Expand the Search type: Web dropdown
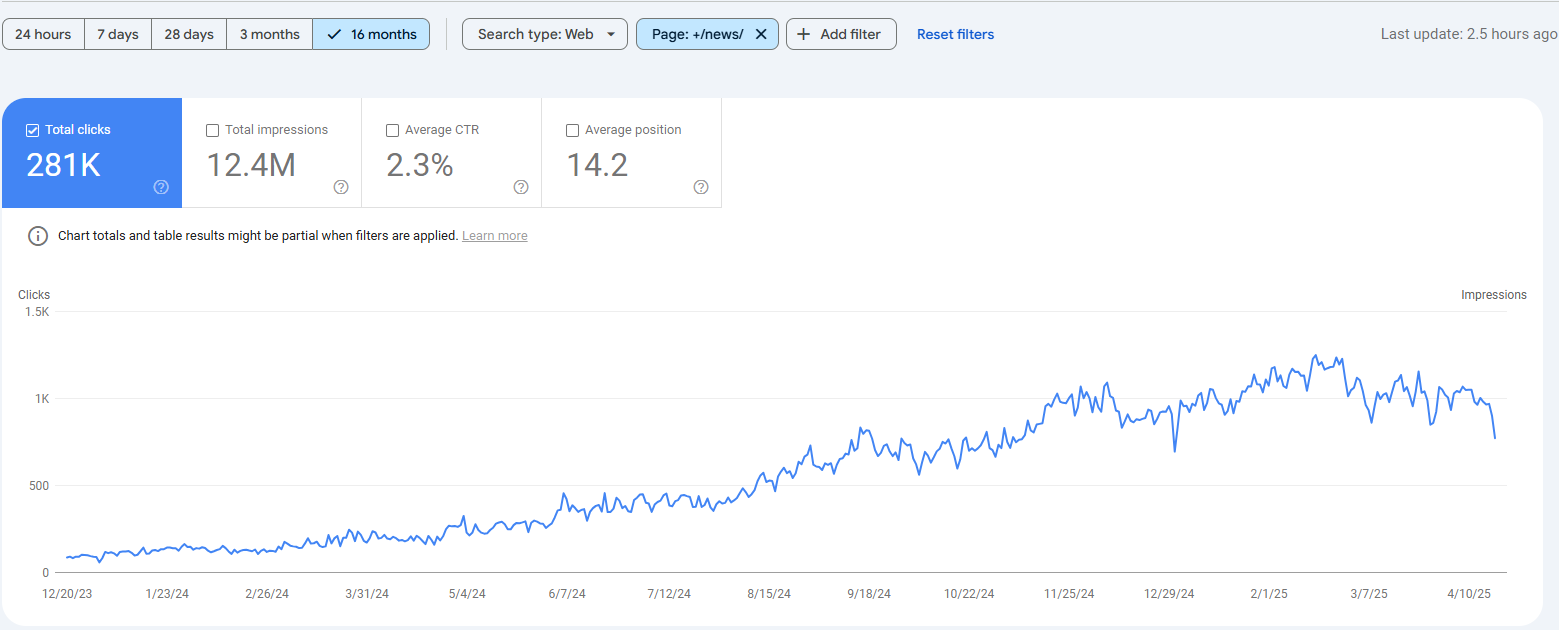The height and width of the screenshot is (630, 1559). click(545, 34)
